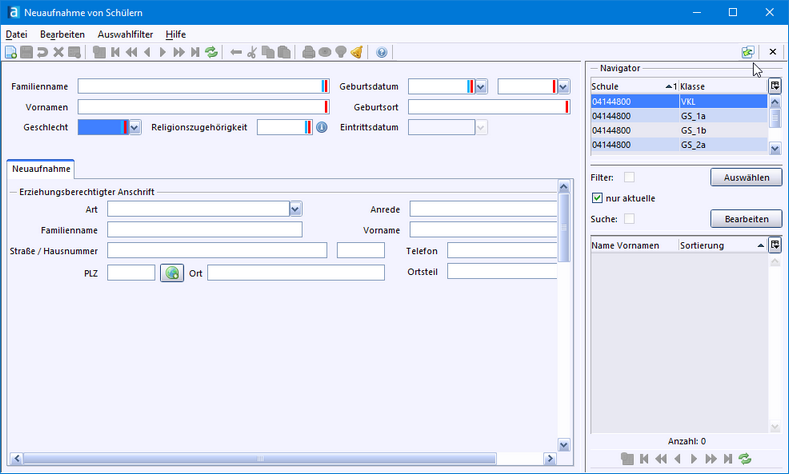Select the Neuaufnahme tab

[x=41, y=170]
